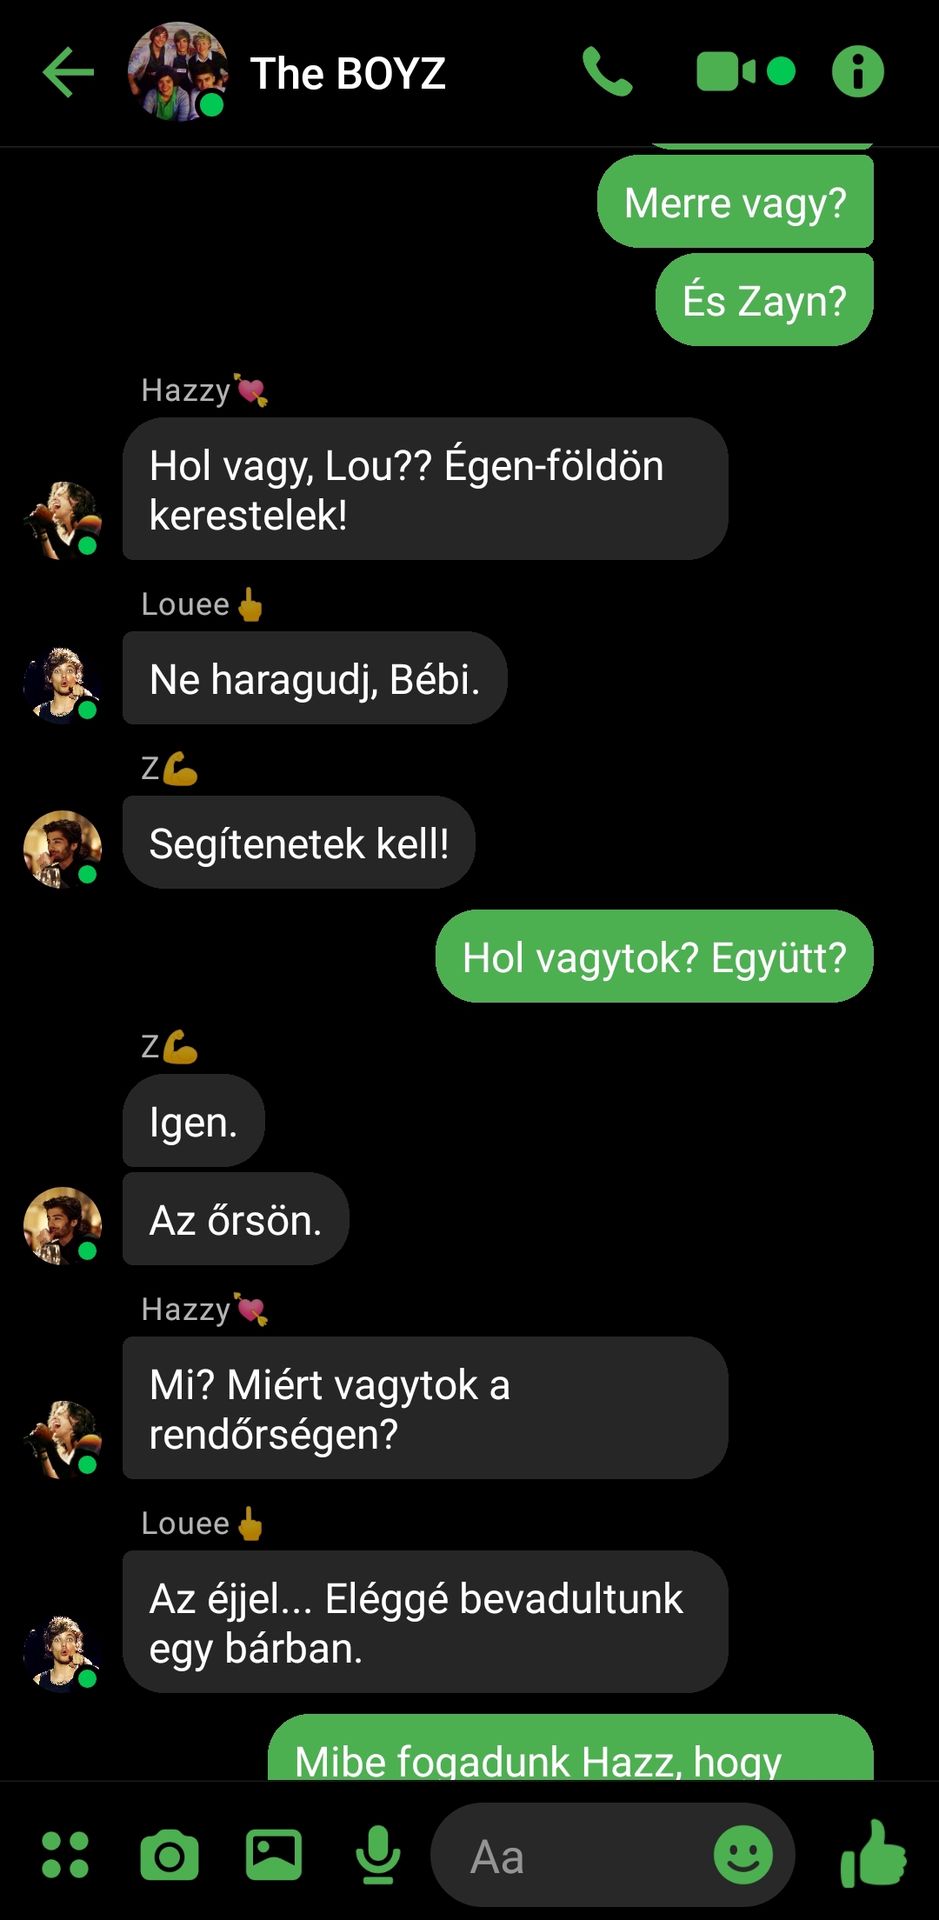939x1920 pixels.
Task: Select the 'Merre vagy?' sent message bubble
Action: coord(735,202)
